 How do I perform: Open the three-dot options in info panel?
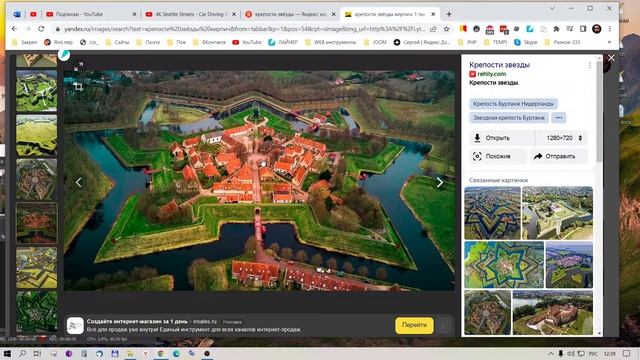pos(589,65)
